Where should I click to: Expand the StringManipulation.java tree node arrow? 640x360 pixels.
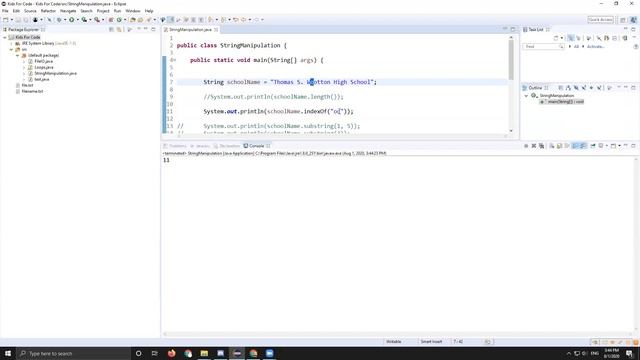pyautogui.click(x=24, y=73)
